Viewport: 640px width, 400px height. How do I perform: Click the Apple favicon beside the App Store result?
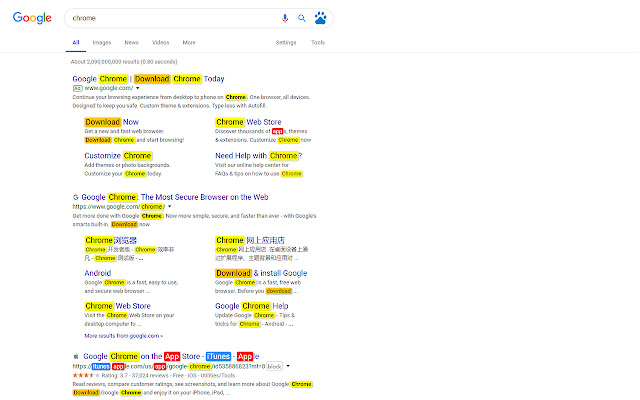(76, 356)
